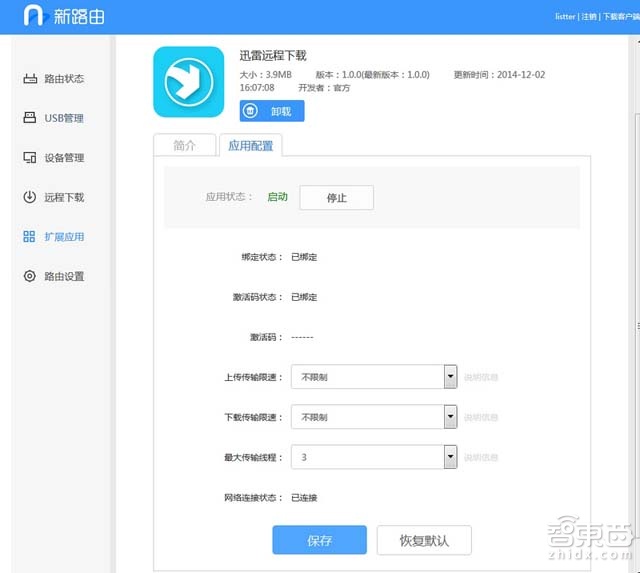
Task: Click 说明信息 next to download limit
Action: 481,417
